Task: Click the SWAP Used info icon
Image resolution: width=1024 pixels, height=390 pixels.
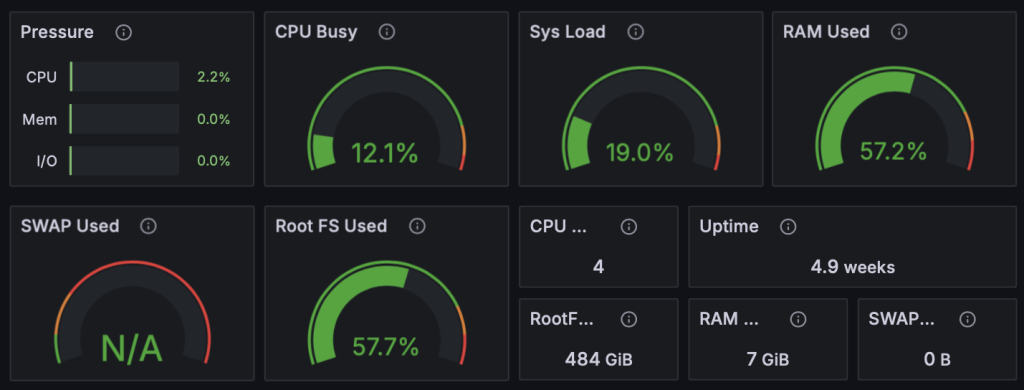Action: point(149,227)
